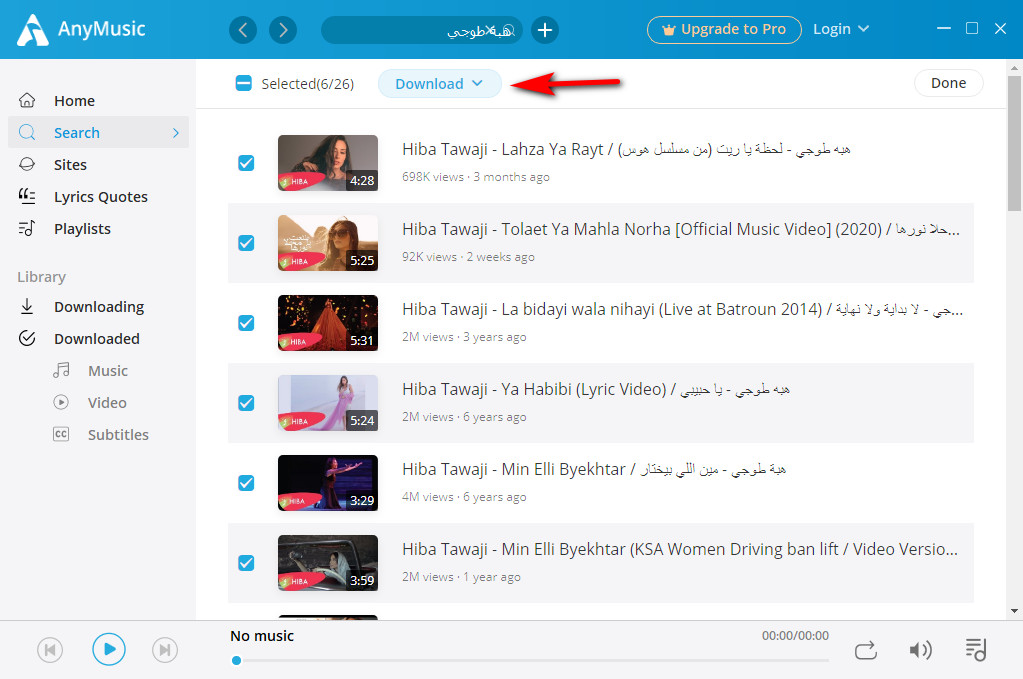Screen dimensions: 1023x679
Task: Click the Login link
Action: [x=832, y=29]
